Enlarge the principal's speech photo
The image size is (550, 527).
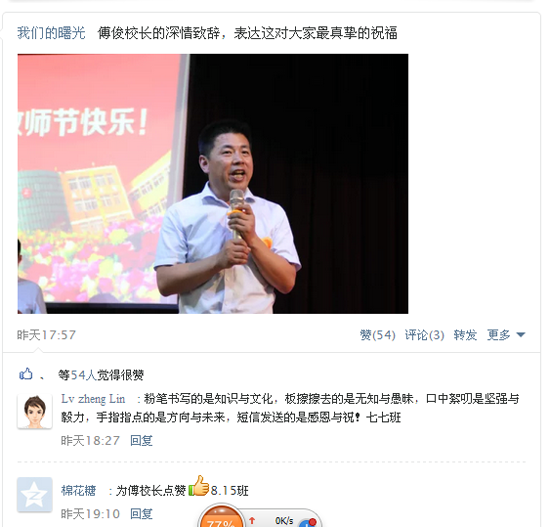tap(213, 184)
